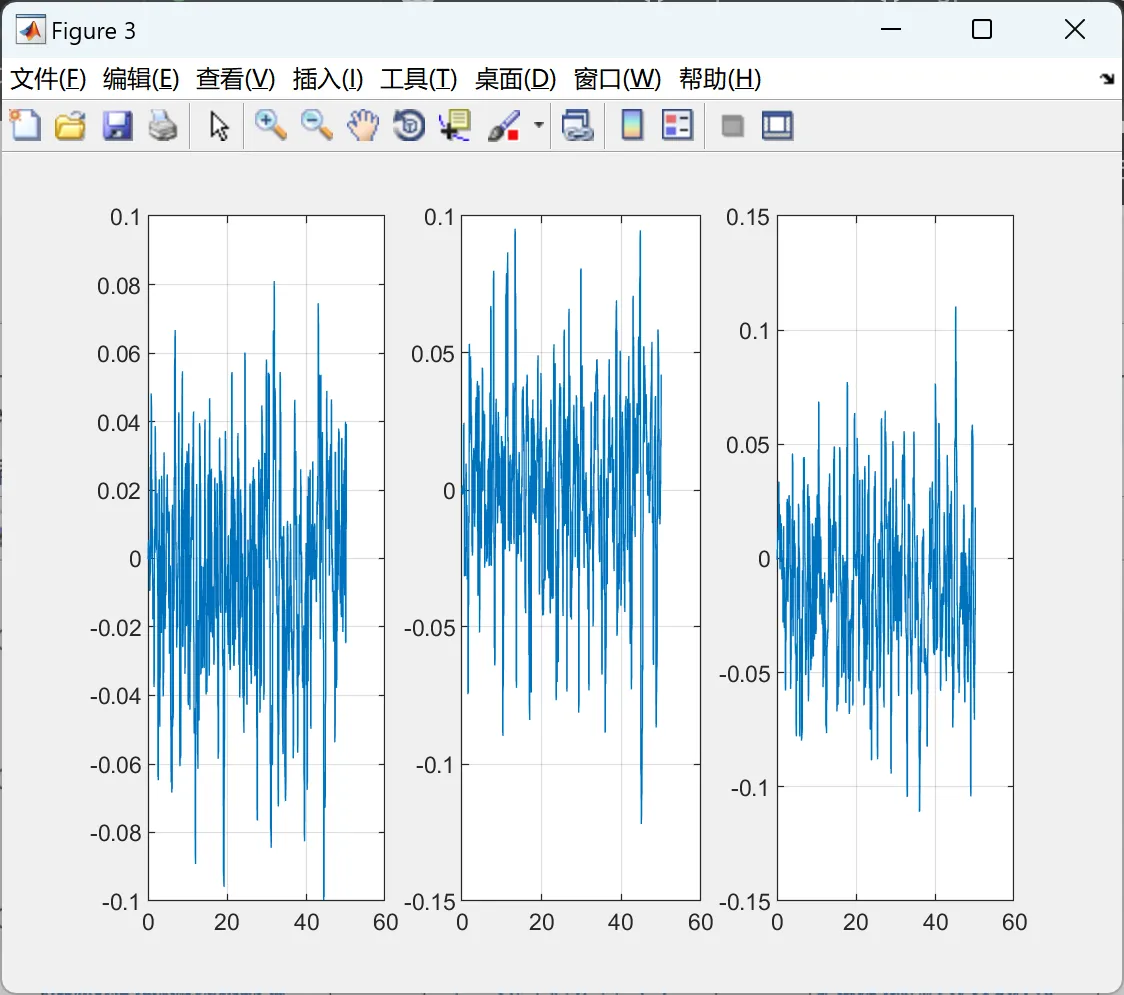
Task: Open the 查看(V) menu
Action: click(x=236, y=79)
